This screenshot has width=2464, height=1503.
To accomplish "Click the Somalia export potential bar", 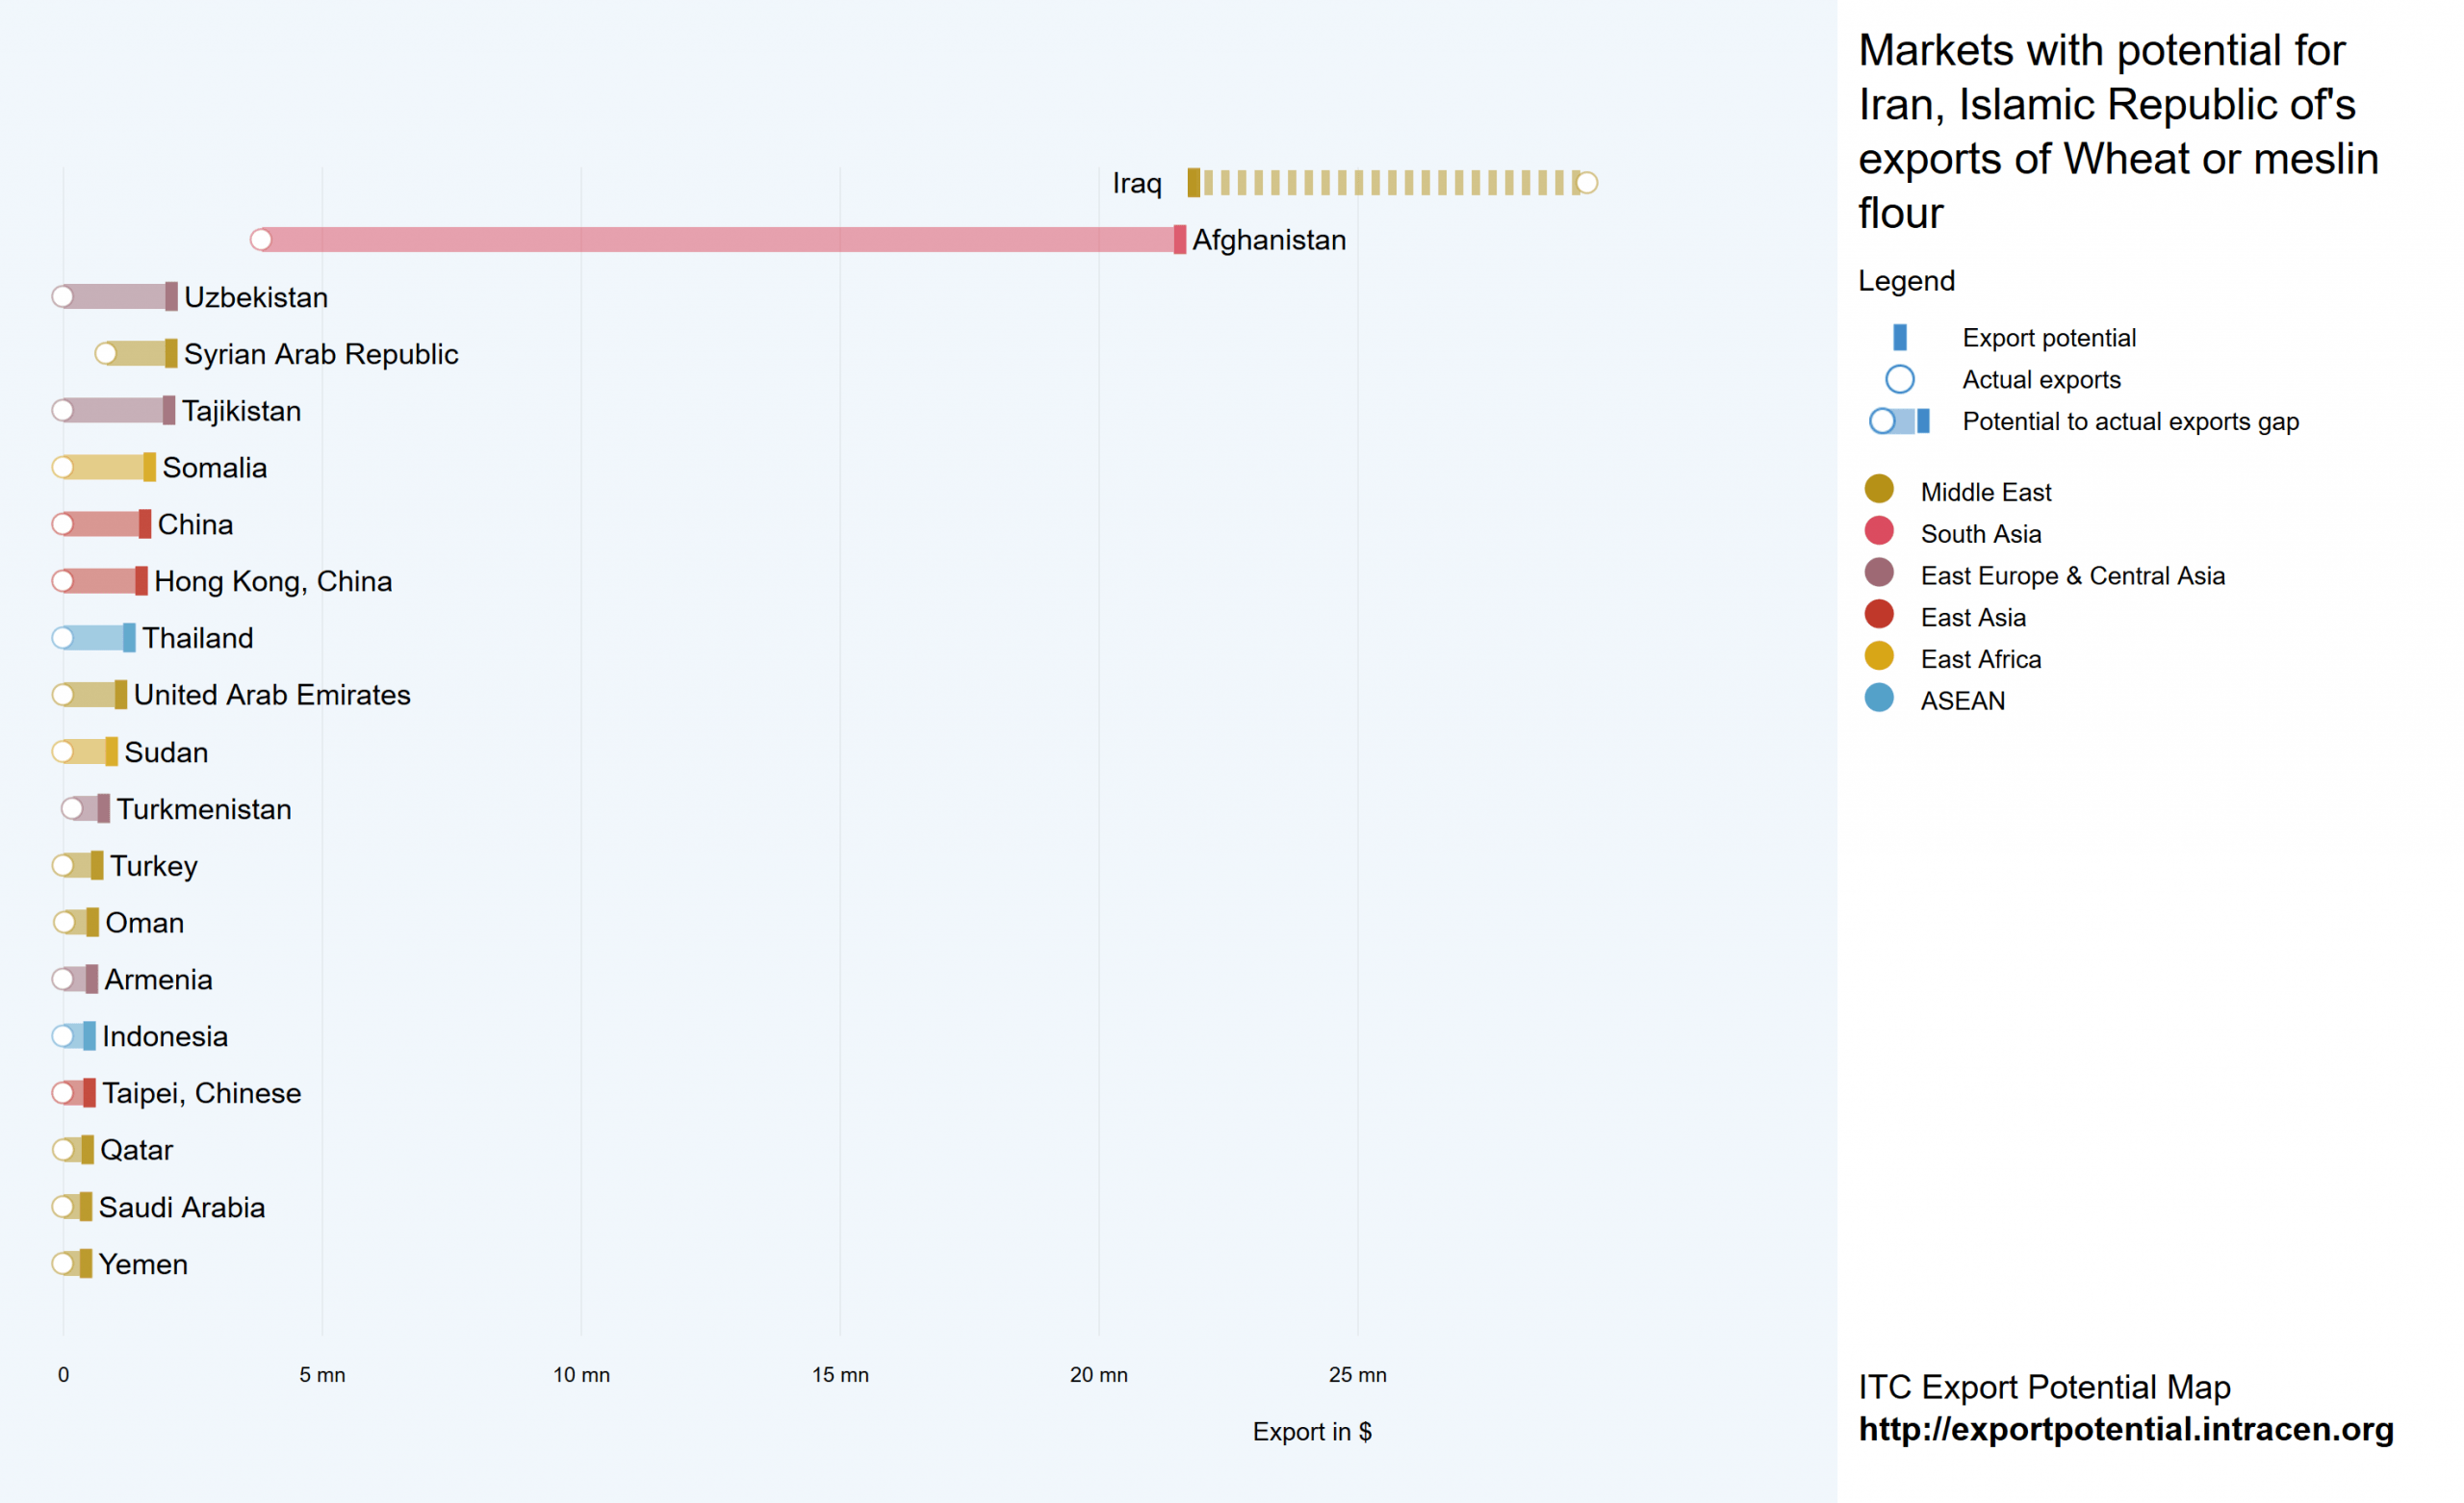I will point(148,467).
